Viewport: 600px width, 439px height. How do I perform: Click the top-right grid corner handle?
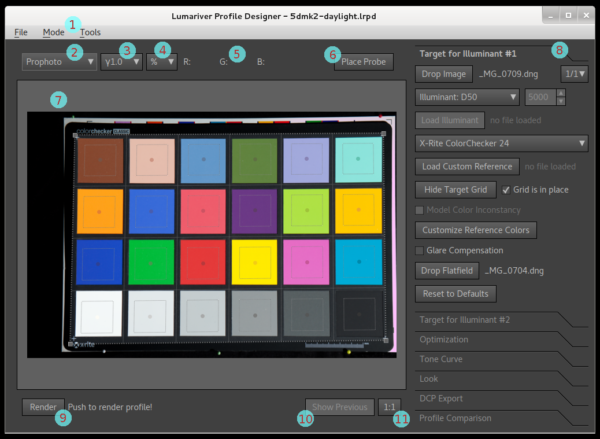coord(383,134)
